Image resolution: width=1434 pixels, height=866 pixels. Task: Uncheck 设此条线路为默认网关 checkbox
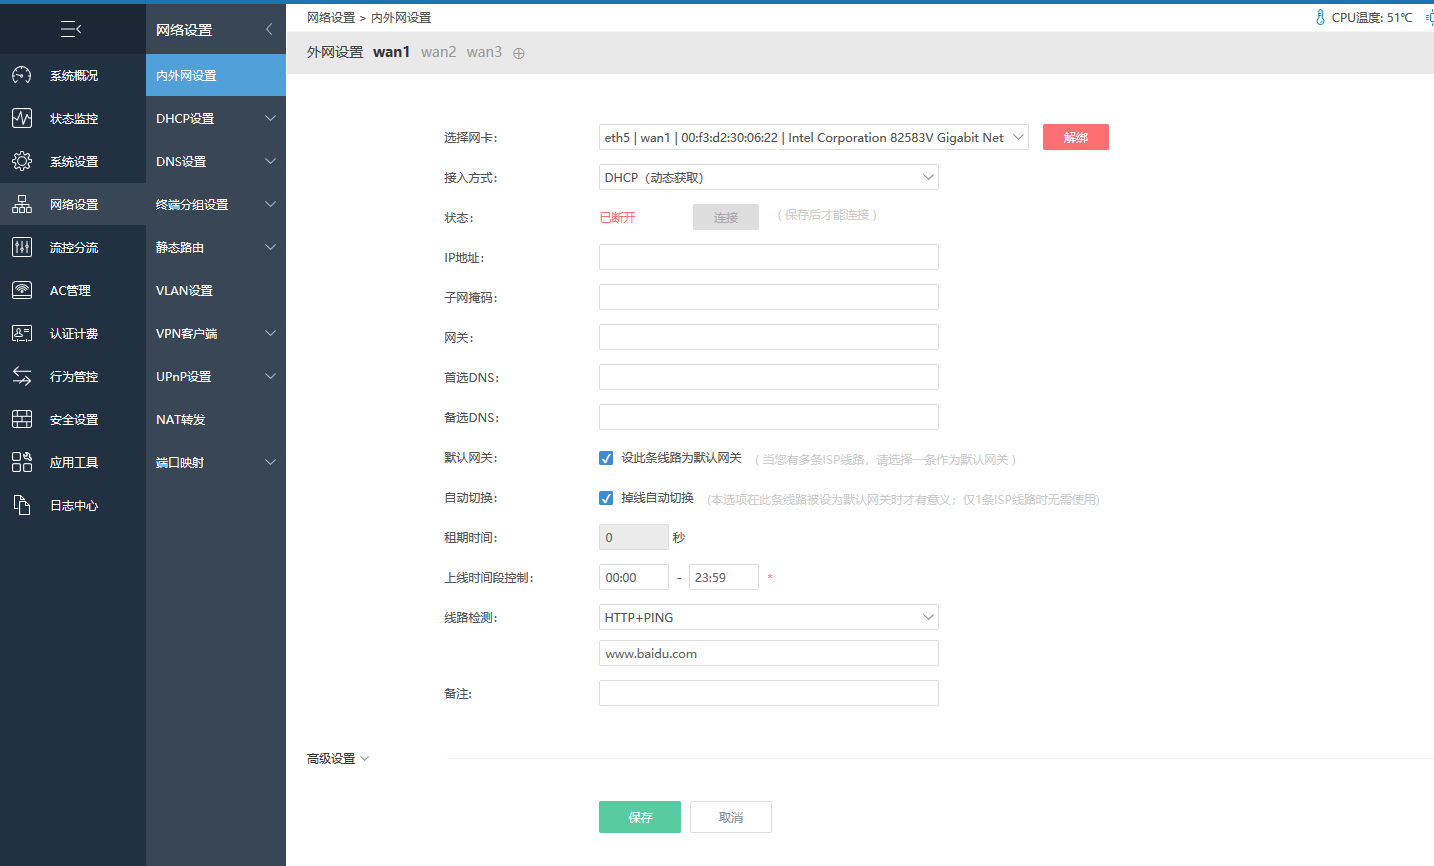click(x=606, y=458)
